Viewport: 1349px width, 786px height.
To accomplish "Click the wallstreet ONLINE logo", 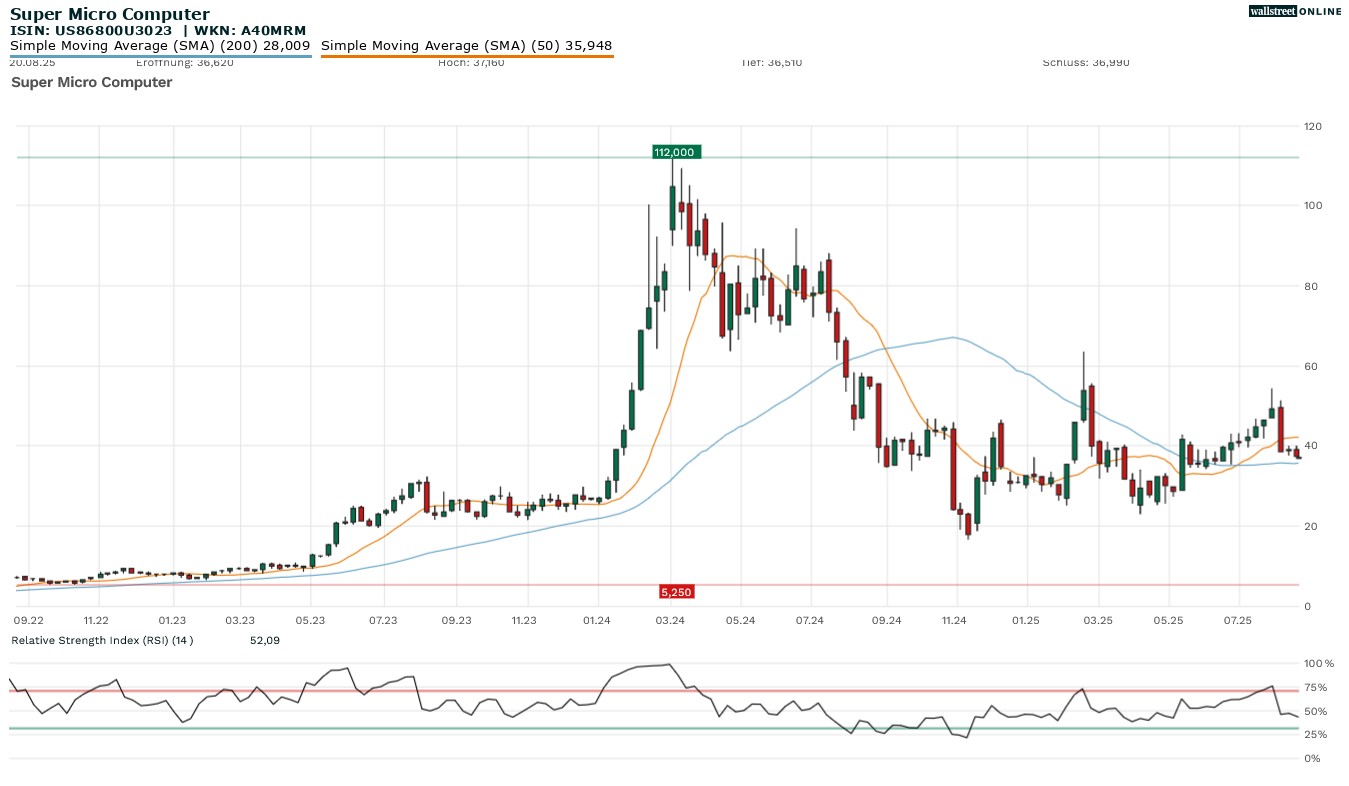I will (x=1295, y=12).
